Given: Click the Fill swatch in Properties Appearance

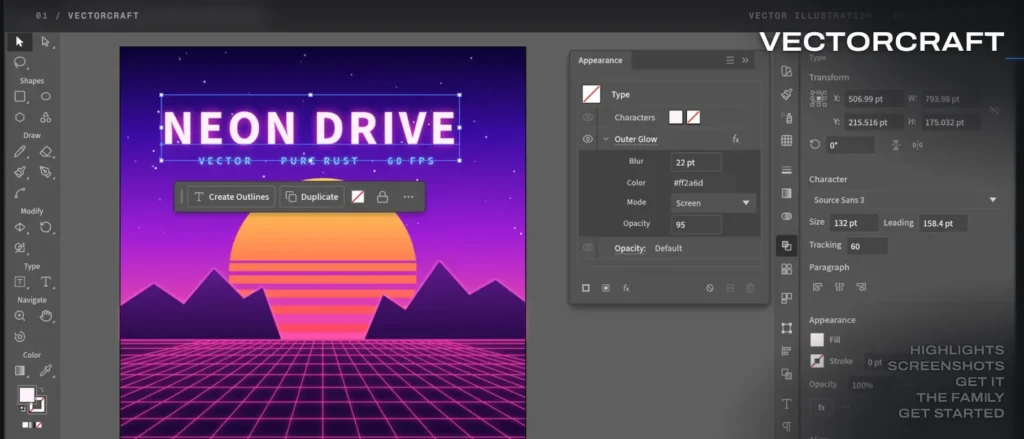Looking at the screenshot, I should click(817, 340).
